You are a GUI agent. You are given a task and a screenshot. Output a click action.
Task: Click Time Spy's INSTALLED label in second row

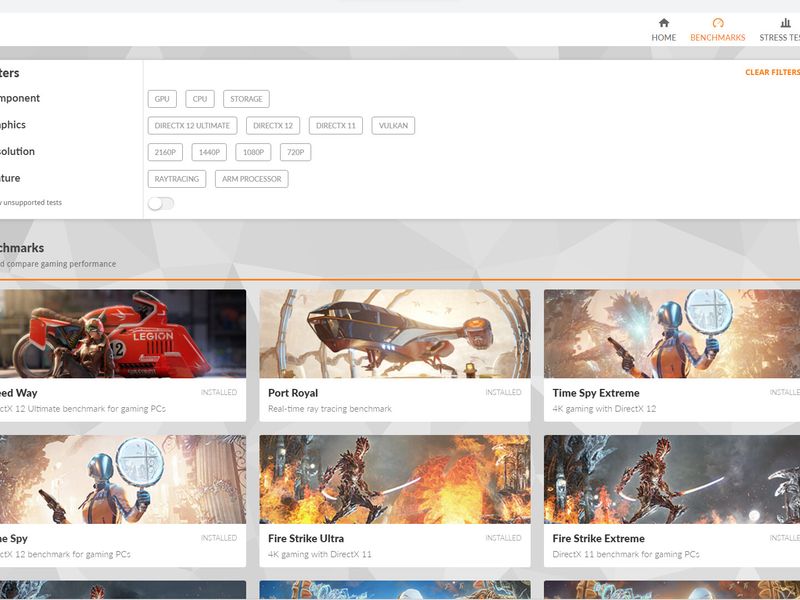tap(219, 538)
